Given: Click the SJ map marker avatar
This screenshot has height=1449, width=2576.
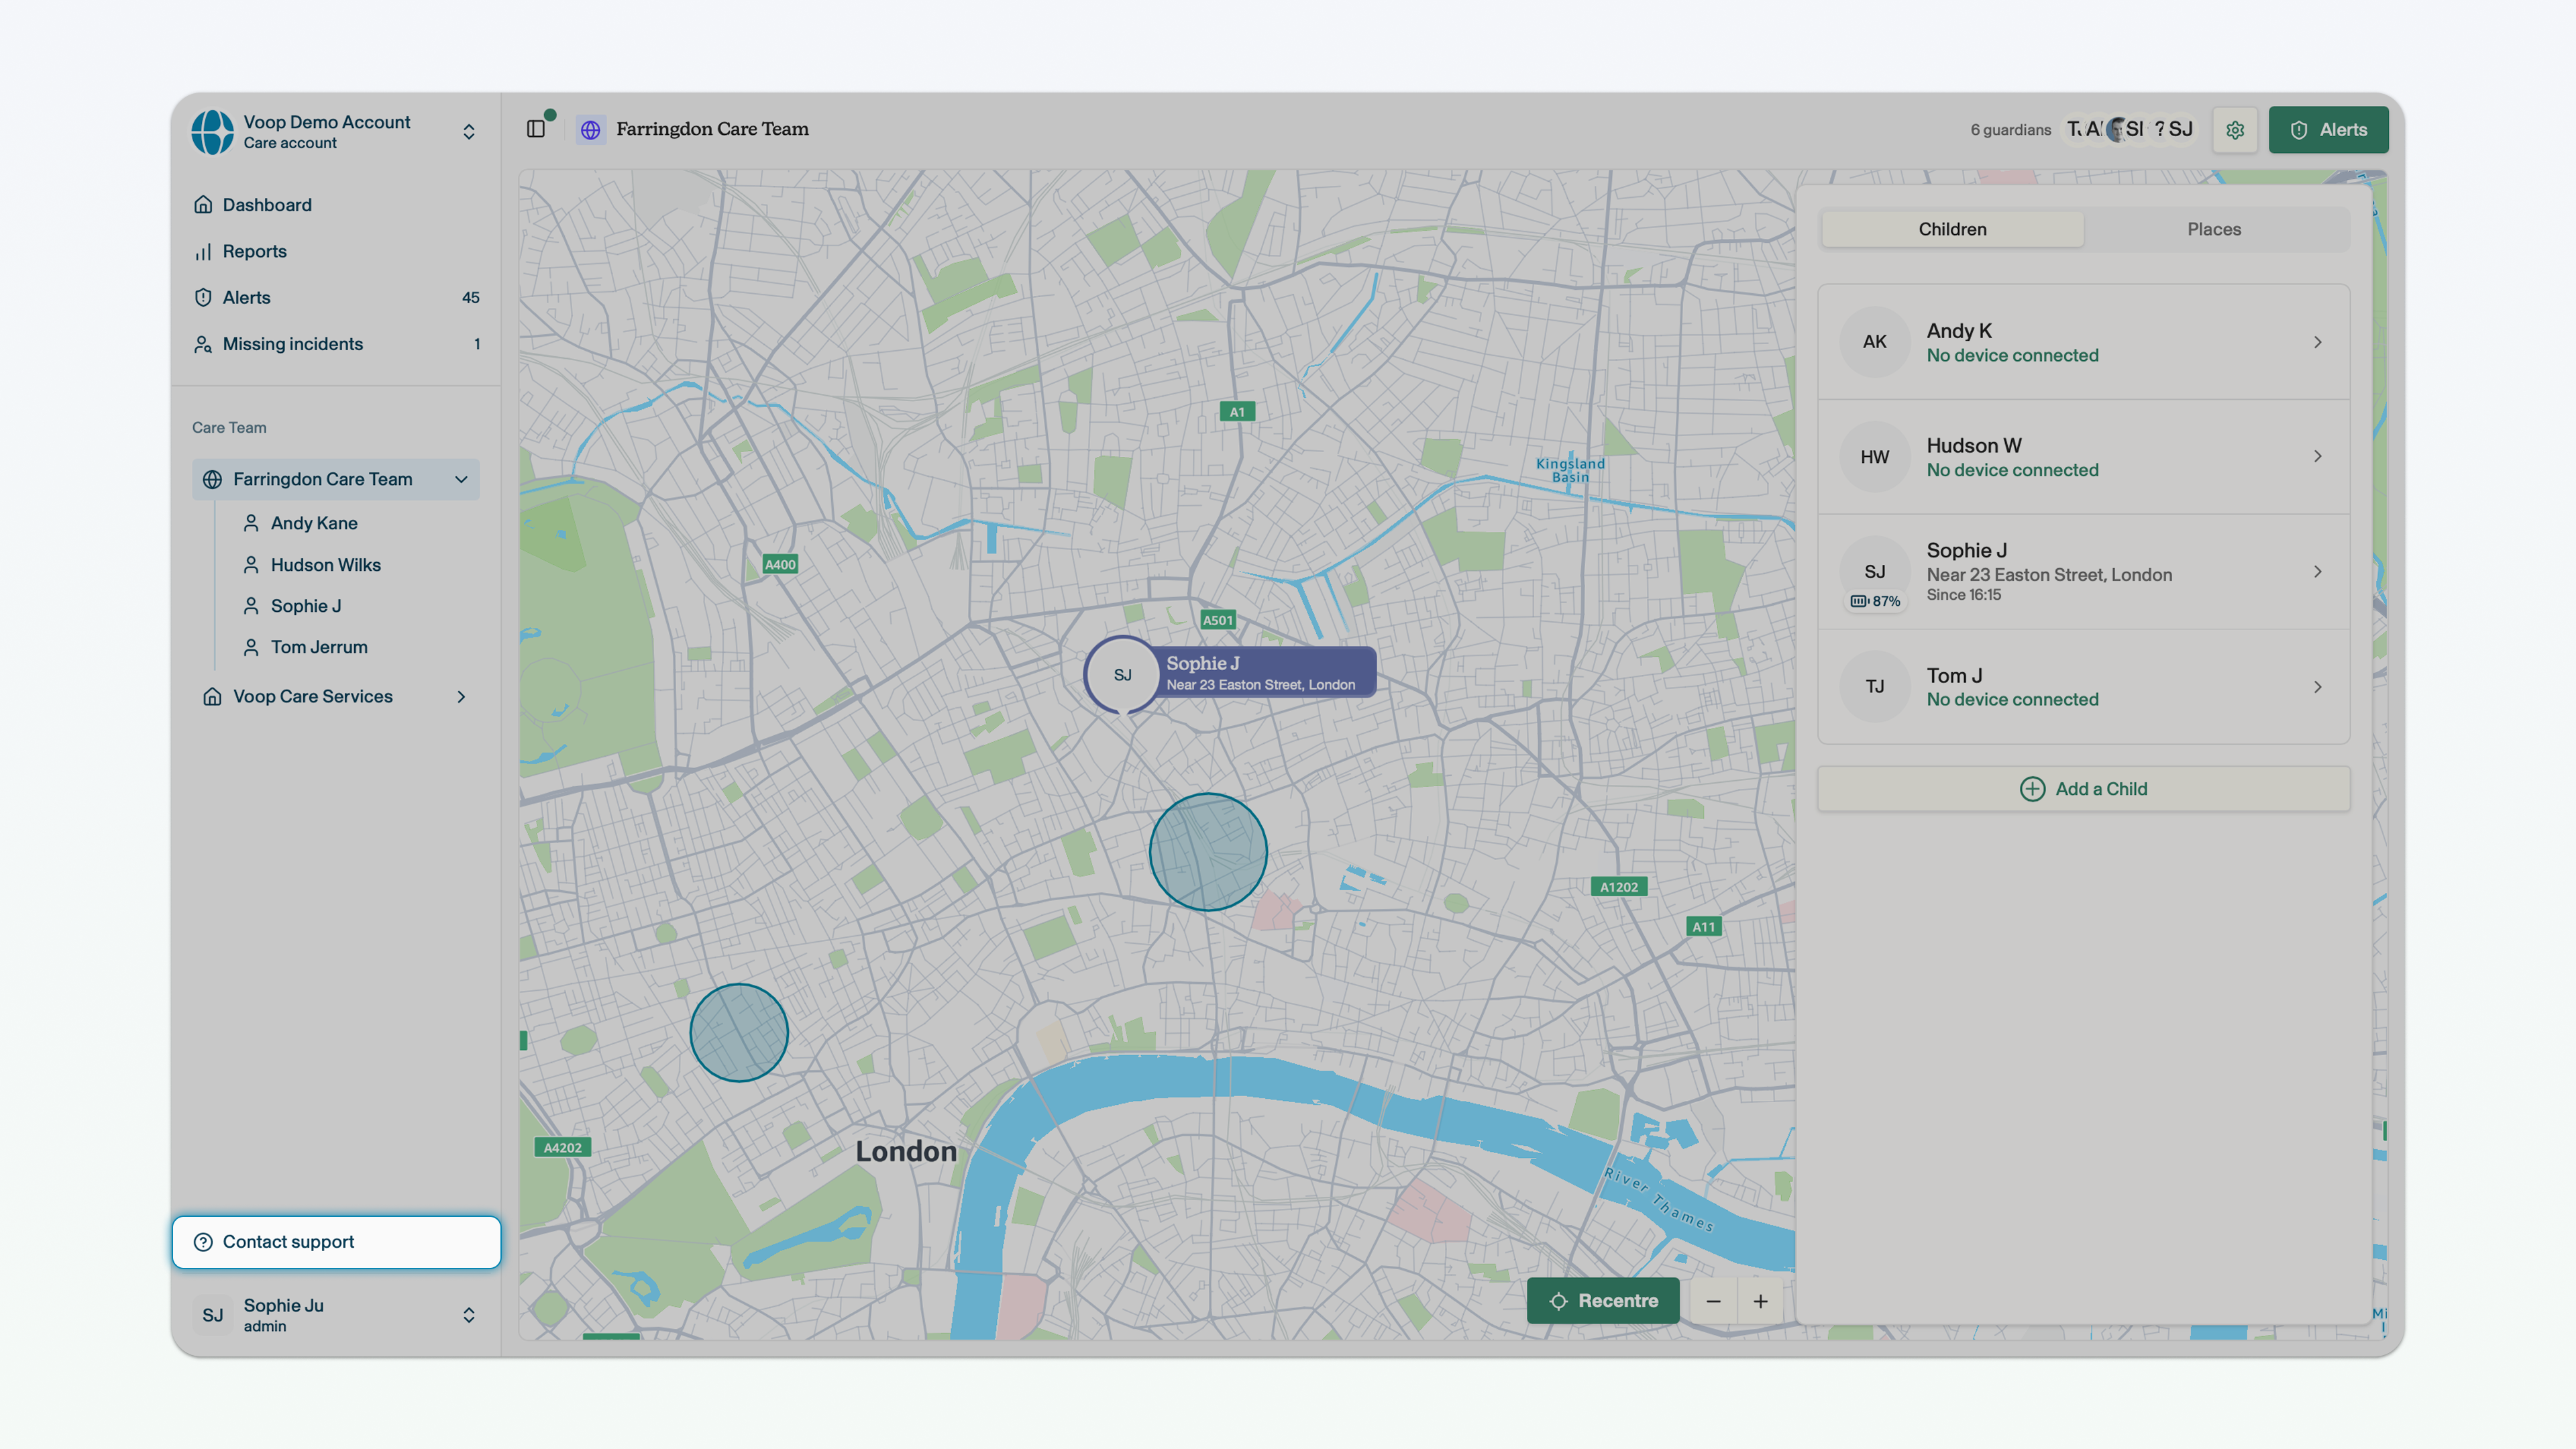Looking at the screenshot, I should pyautogui.click(x=1122, y=675).
